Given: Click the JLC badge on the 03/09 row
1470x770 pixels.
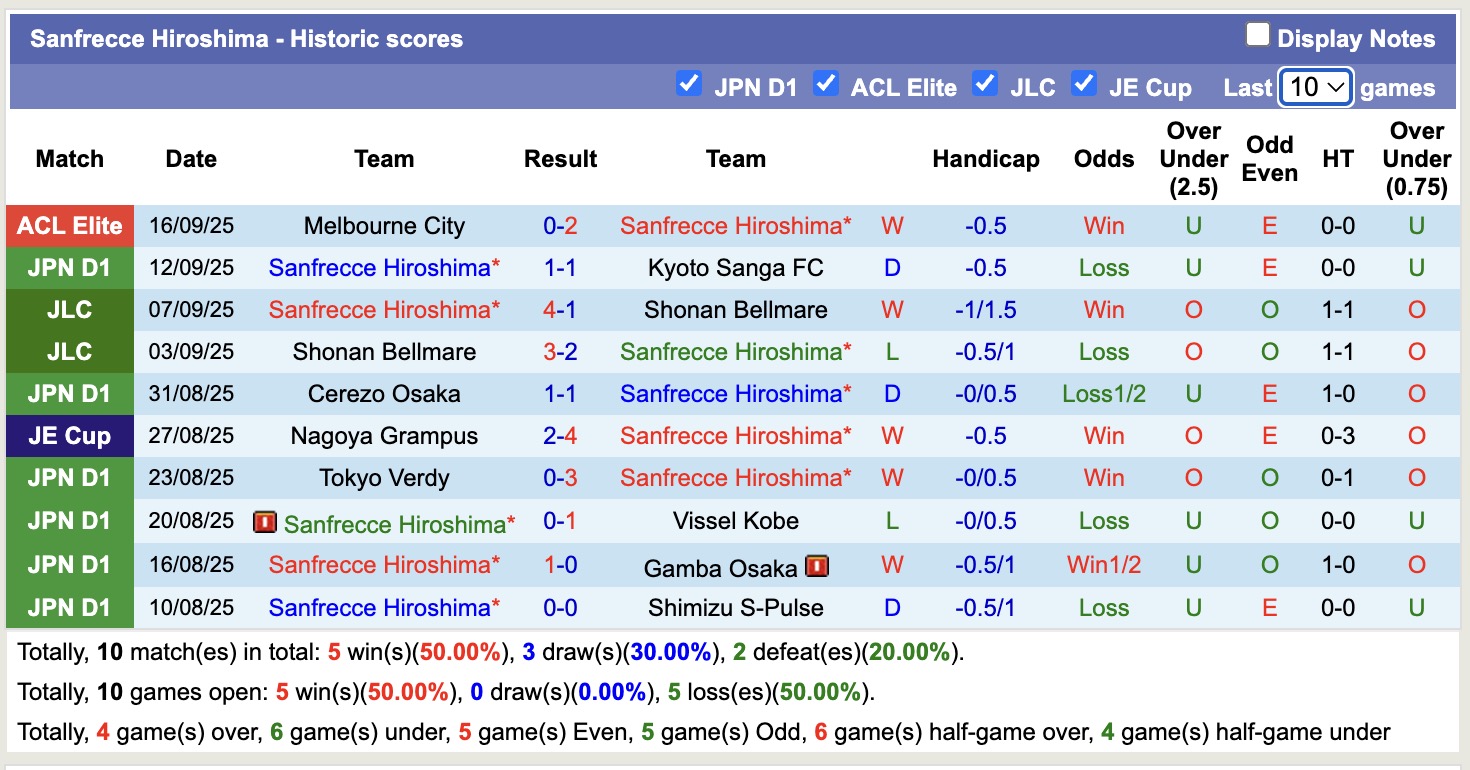Looking at the screenshot, I should pos(69,351).
